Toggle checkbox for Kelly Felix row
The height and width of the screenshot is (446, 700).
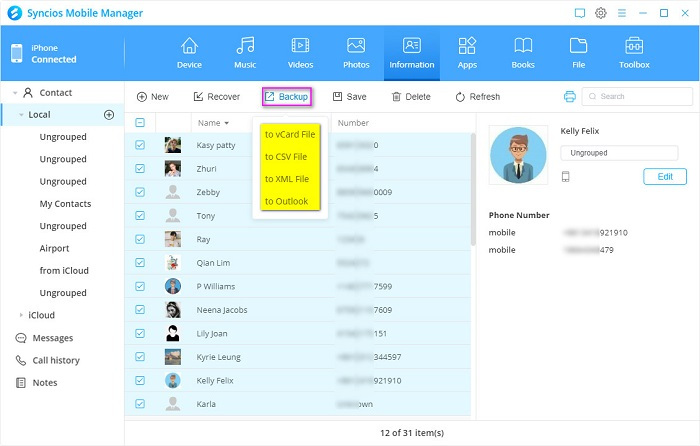coord(140,381)
